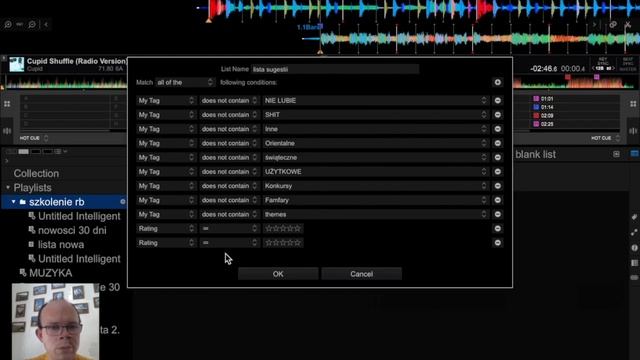640x360 pixels.
Task: Open '=' operator dropdown in last Rating row
Action: click(229, 243)
